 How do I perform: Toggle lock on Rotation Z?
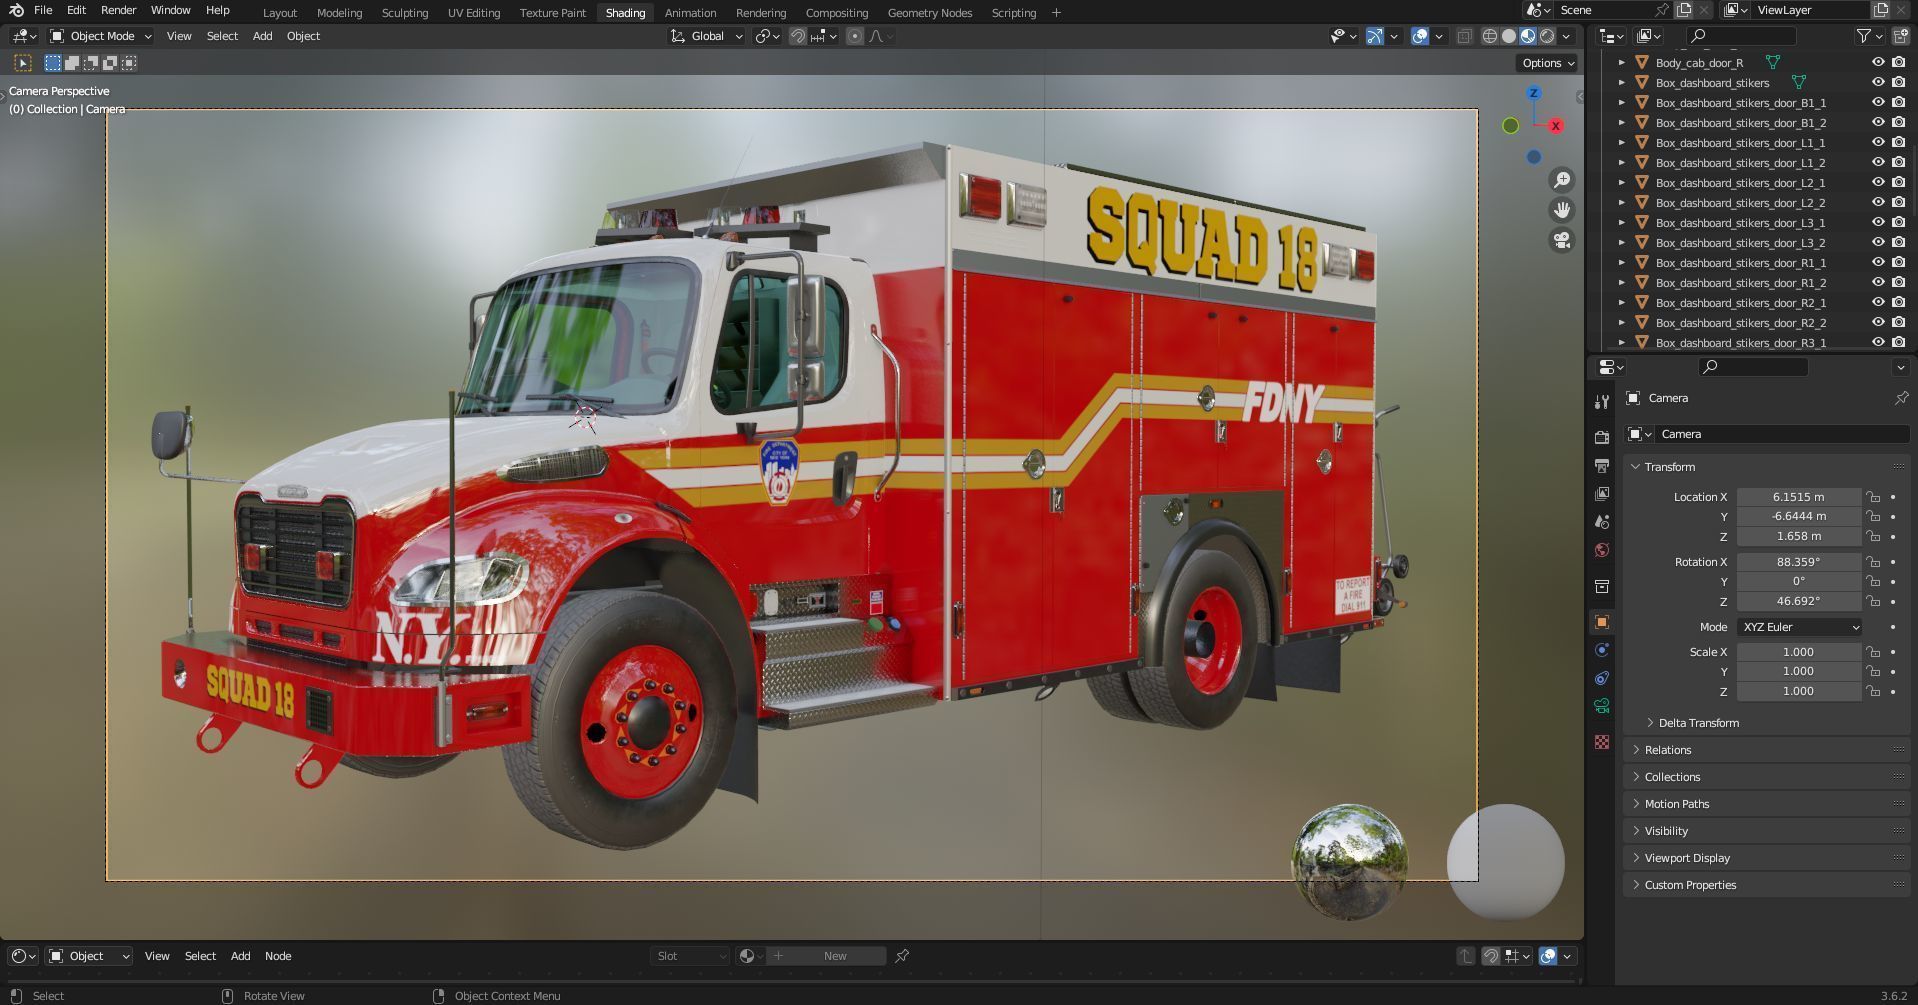tap(1873, 602)
